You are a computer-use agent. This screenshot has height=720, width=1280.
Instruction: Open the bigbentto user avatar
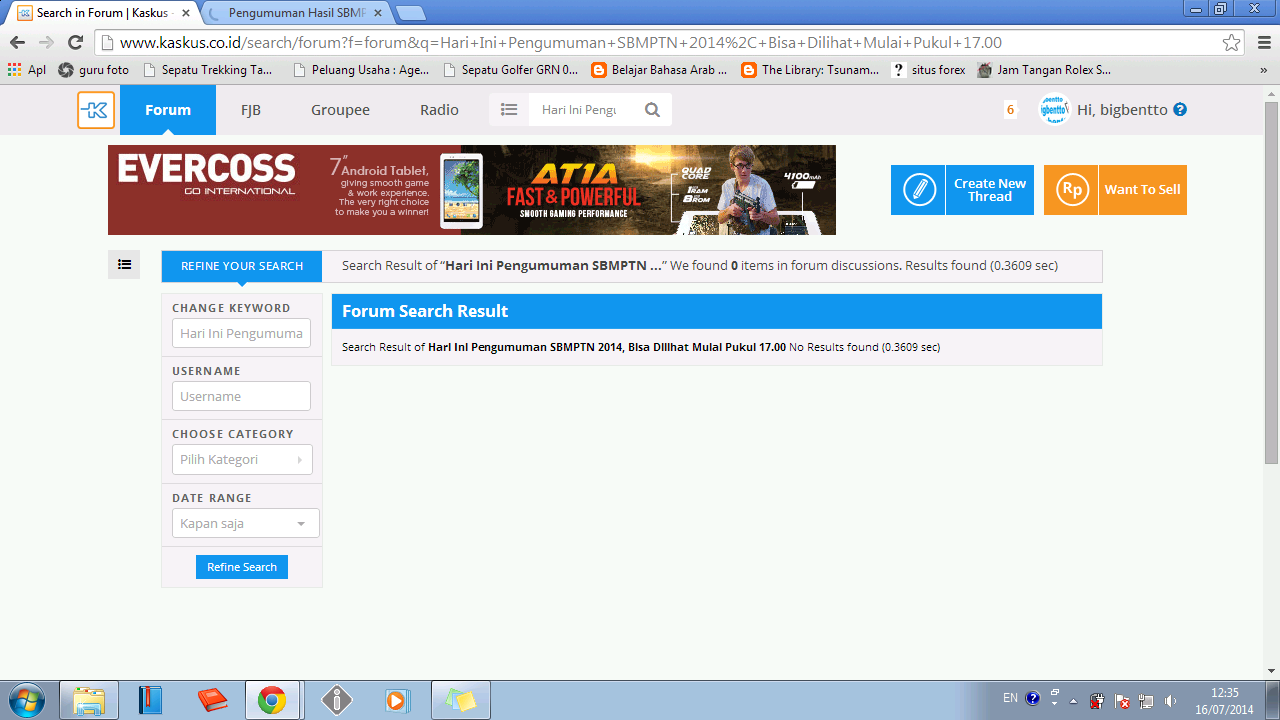pos(1054,110)
